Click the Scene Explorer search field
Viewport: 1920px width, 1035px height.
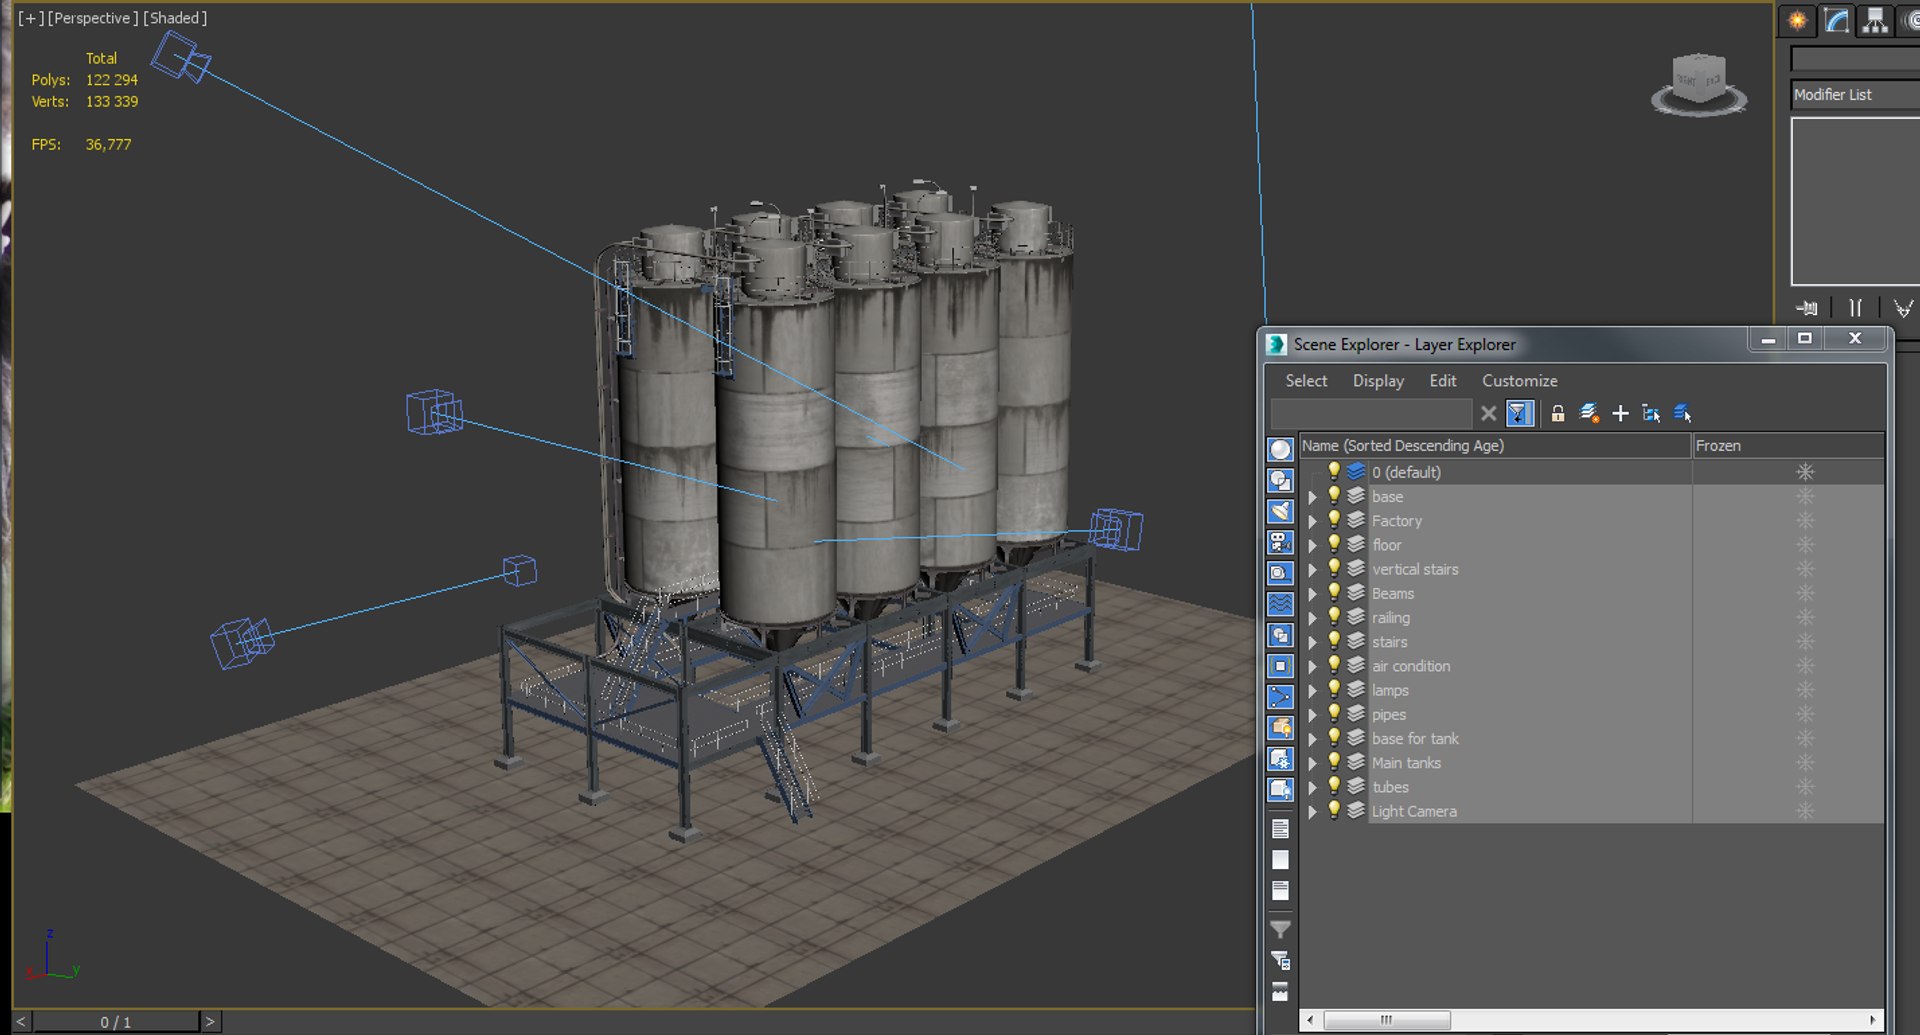click(1371, 413)
